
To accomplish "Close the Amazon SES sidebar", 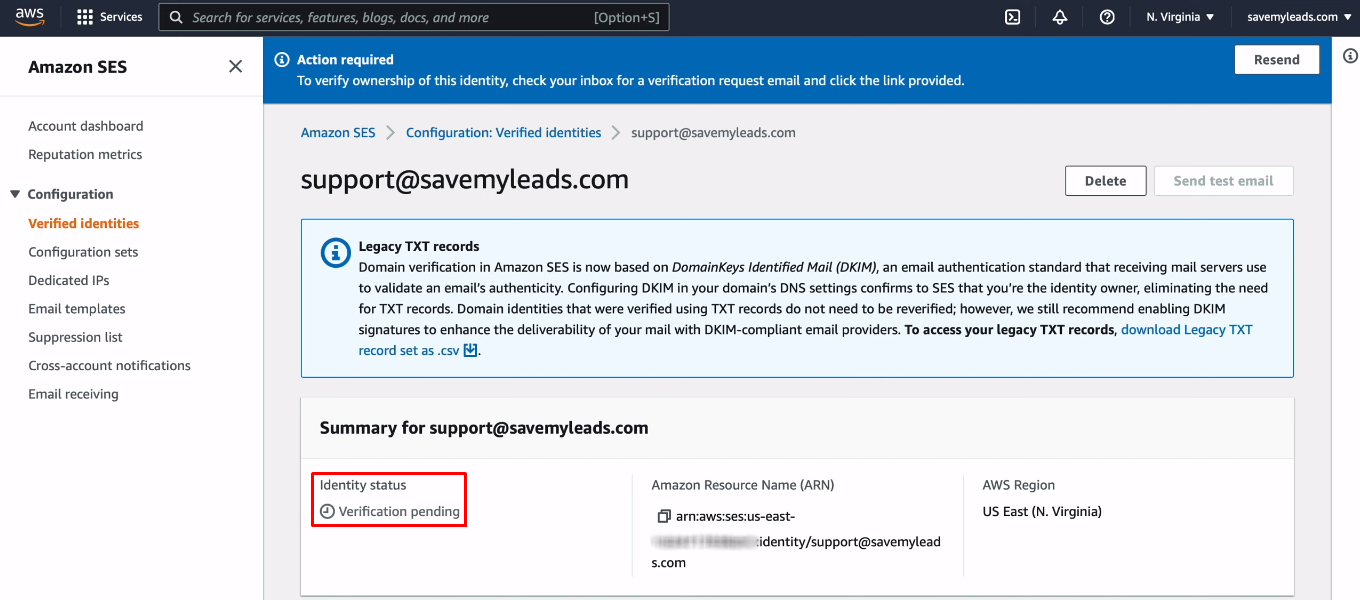I will [235, 66].
